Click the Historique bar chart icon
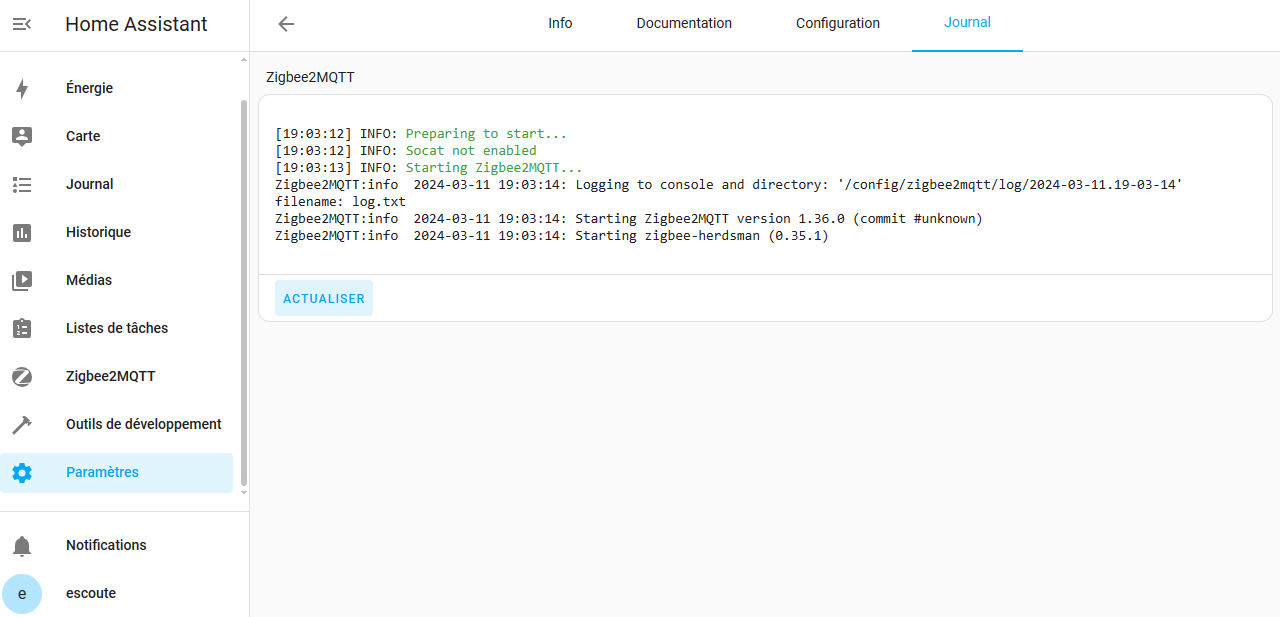The image size is (1280, 617). (x=22, y=232)
